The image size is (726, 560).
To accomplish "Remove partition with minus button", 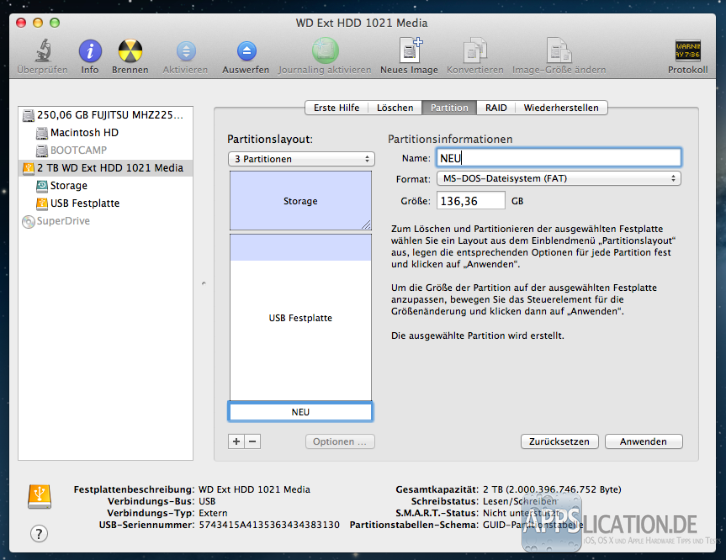I will pos(252,441).
